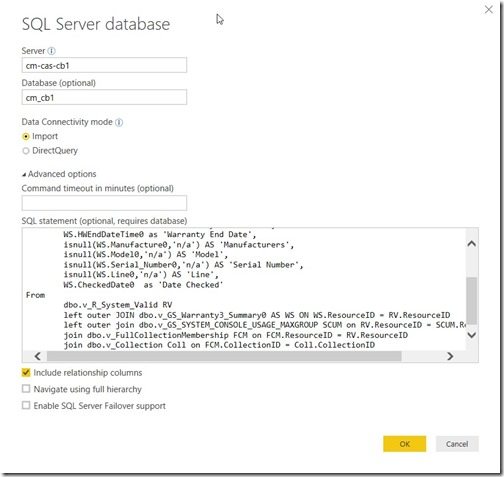This screenshot has height=477, width=504.
Task: Click the 'dbo.v_R_System_Valid RV' line
Action: [x=118, y=305]
